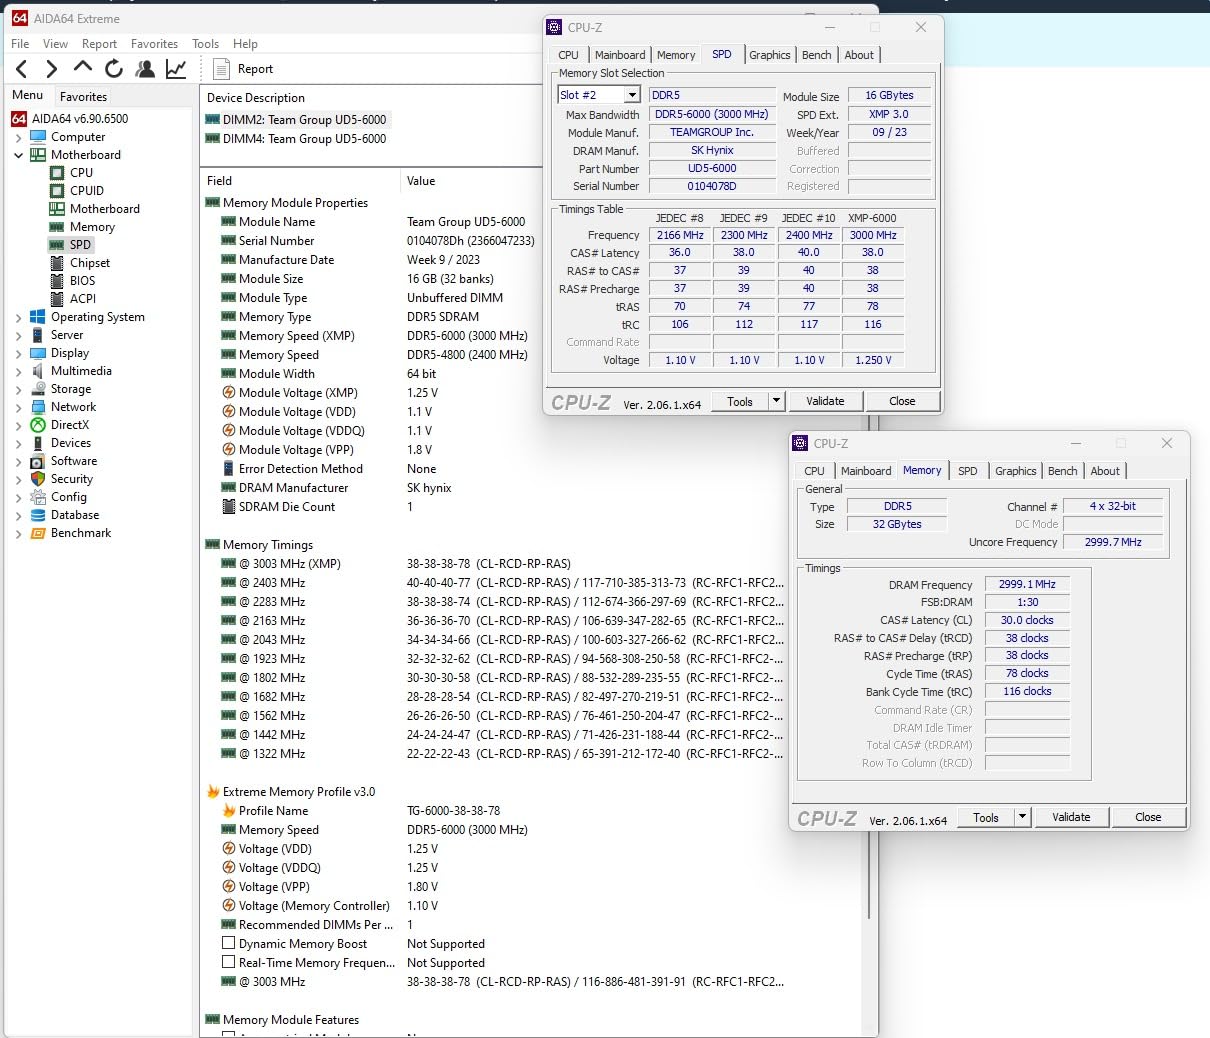Switch to the Favorites tab in the sidebar
Viewport: 1210px width, 1038px height.
[83, 97]
